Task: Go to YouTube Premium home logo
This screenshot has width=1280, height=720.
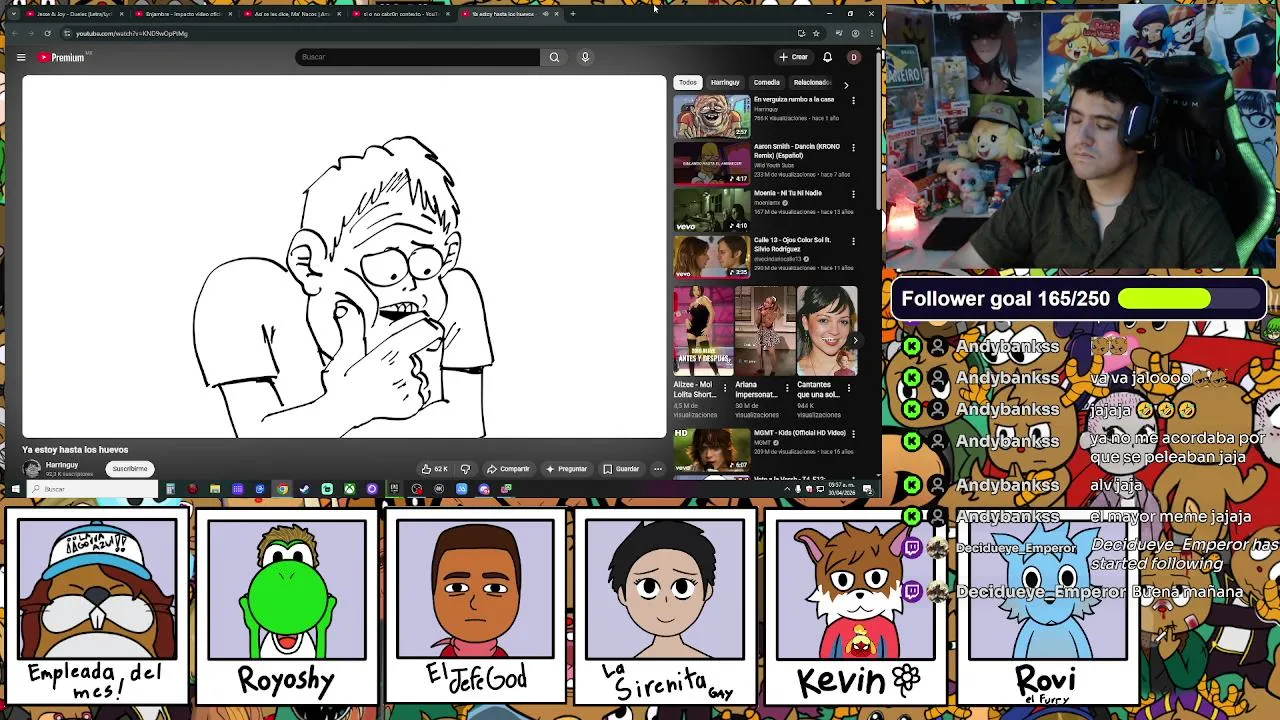Action: click(x=63, y=57)
